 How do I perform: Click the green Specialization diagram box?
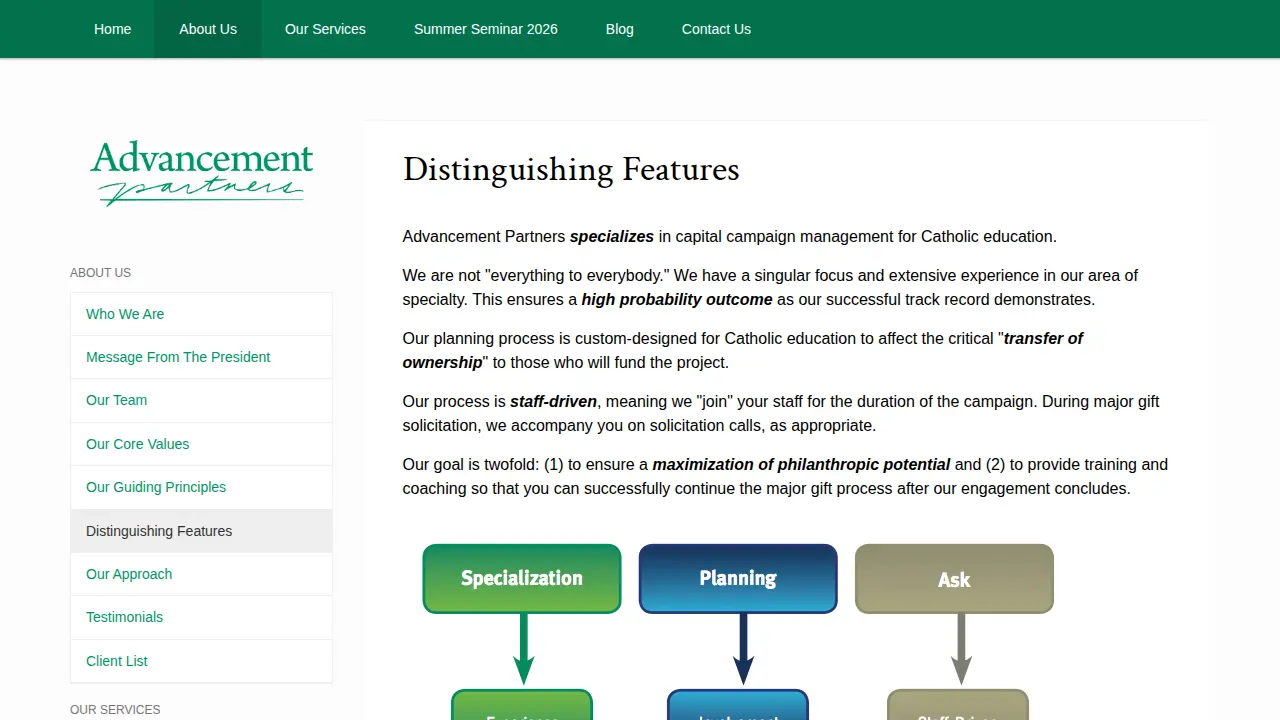coord(522,579)
